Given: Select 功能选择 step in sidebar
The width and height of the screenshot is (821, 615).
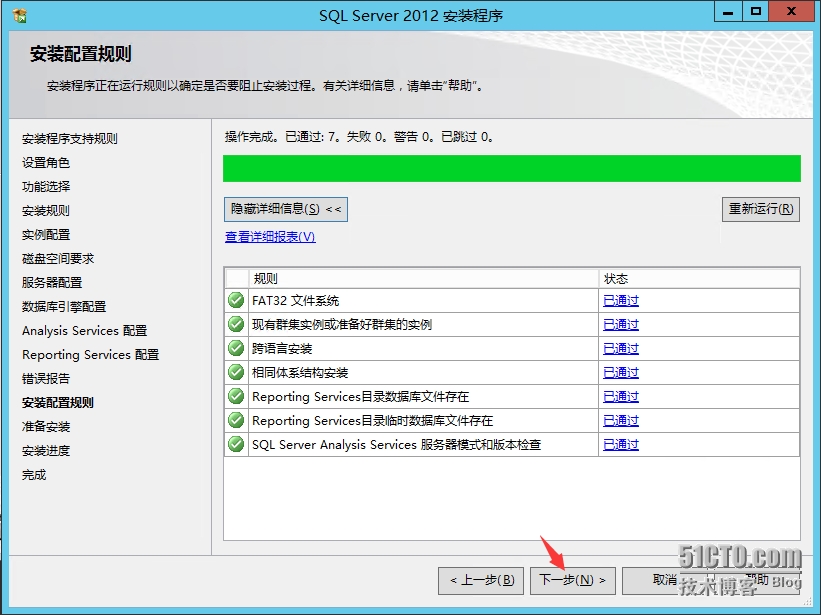Looking at the screenshot, I should click(x=46, y=187).
